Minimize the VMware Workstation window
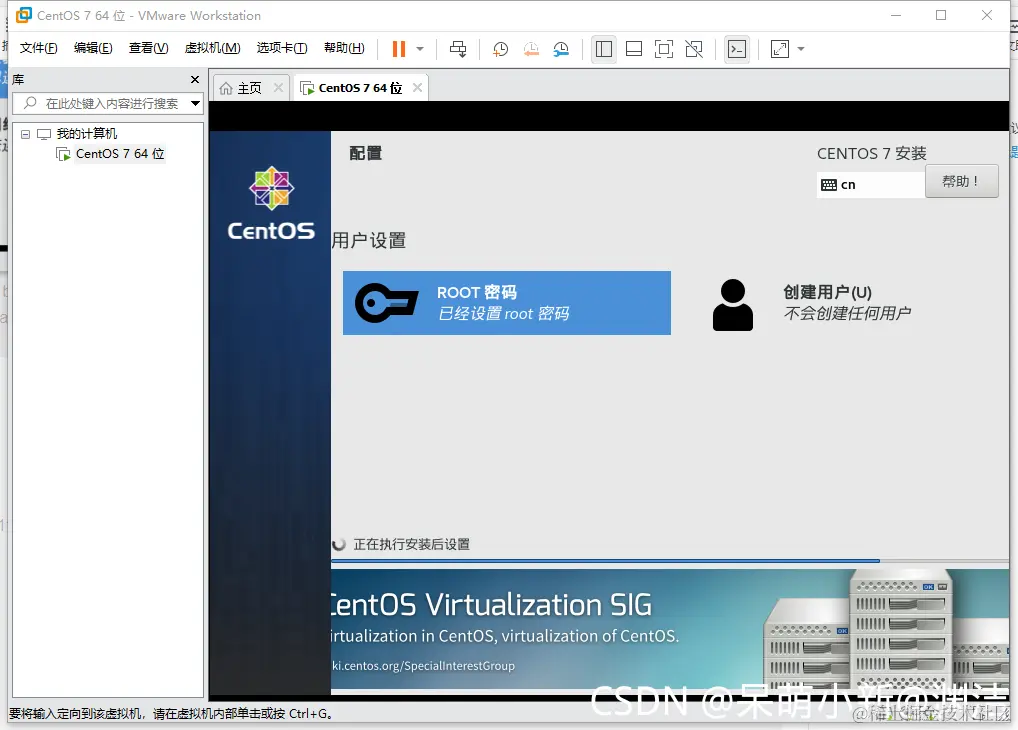 pos(896,15)
